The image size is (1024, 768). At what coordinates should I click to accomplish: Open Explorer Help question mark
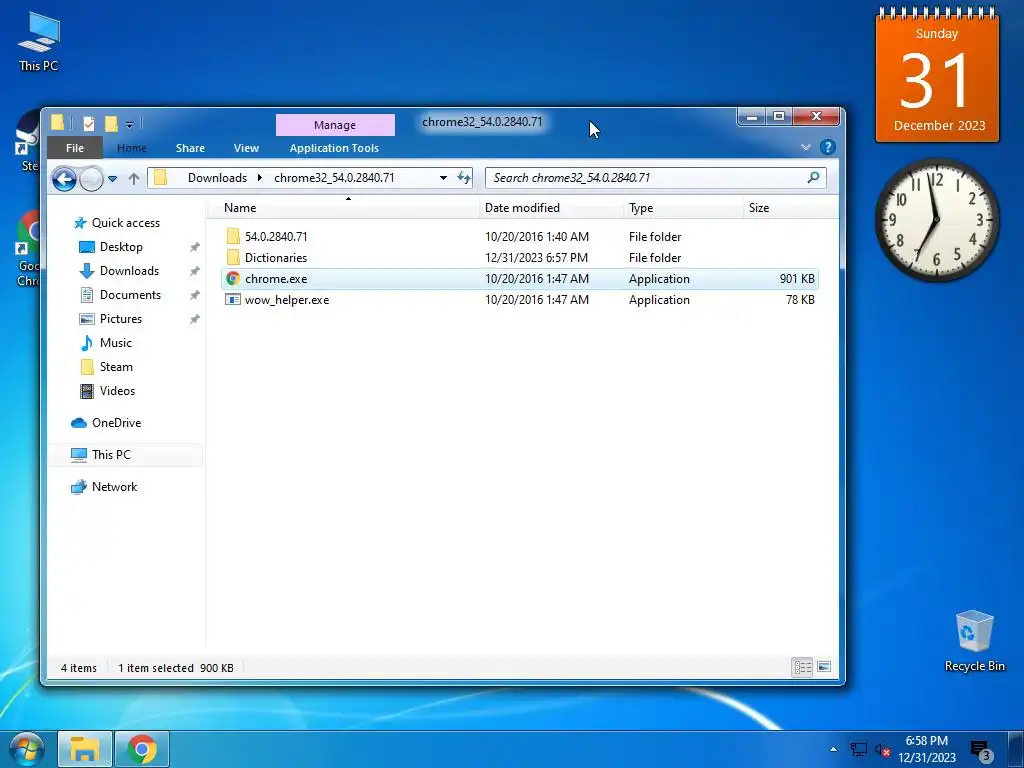click(x=827, y=147)
